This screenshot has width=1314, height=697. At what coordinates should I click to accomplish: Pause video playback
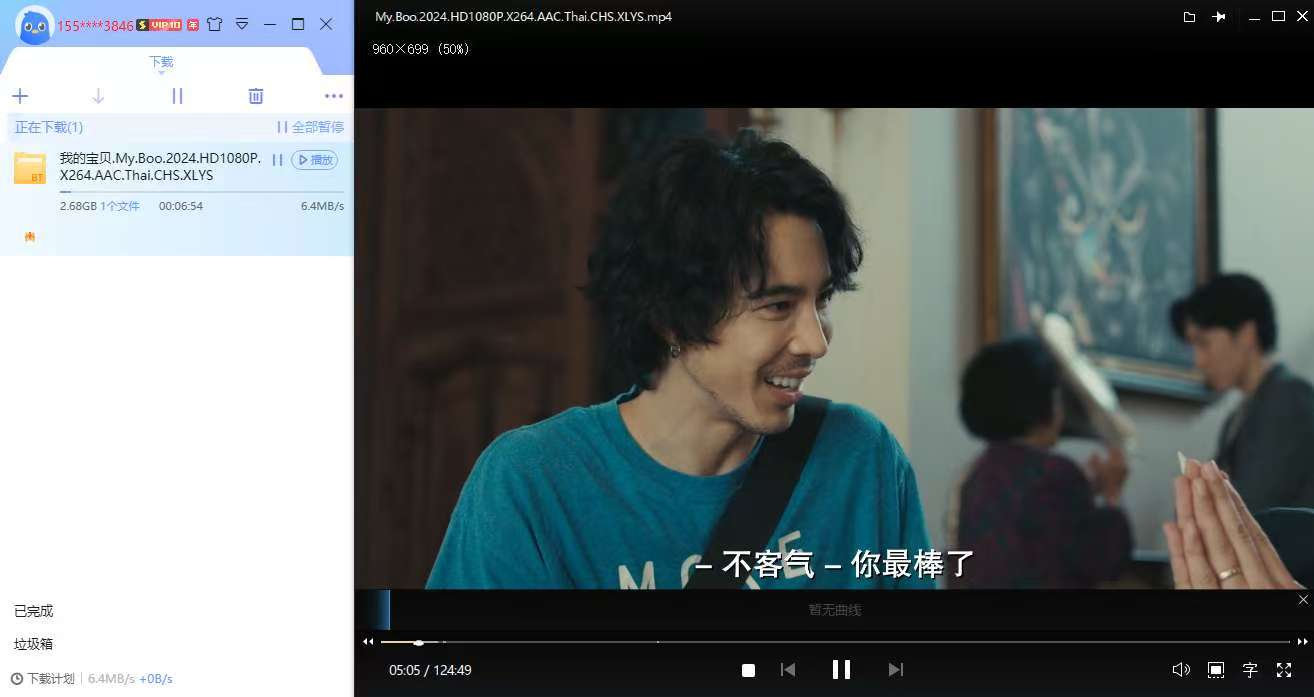pos(841,670)
